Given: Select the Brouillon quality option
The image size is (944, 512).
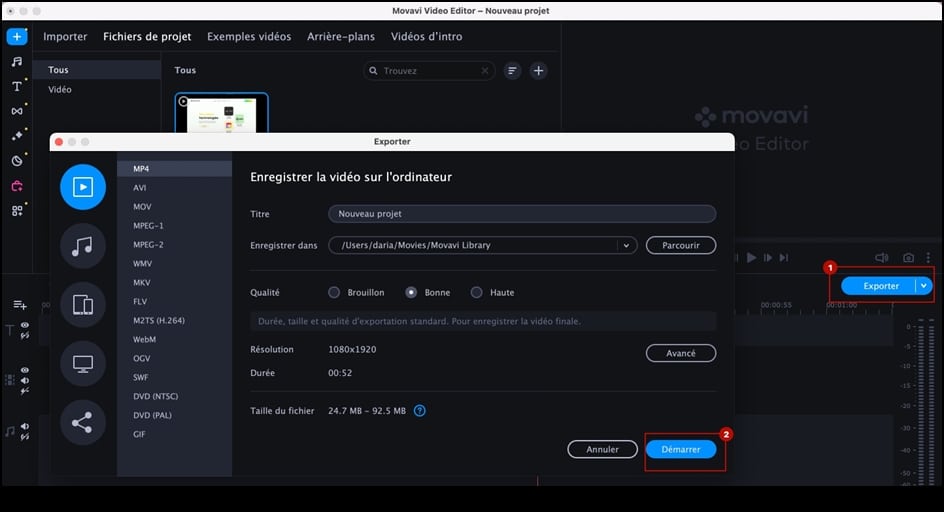Looking at the screenshot, I should (x=334, y=293).
